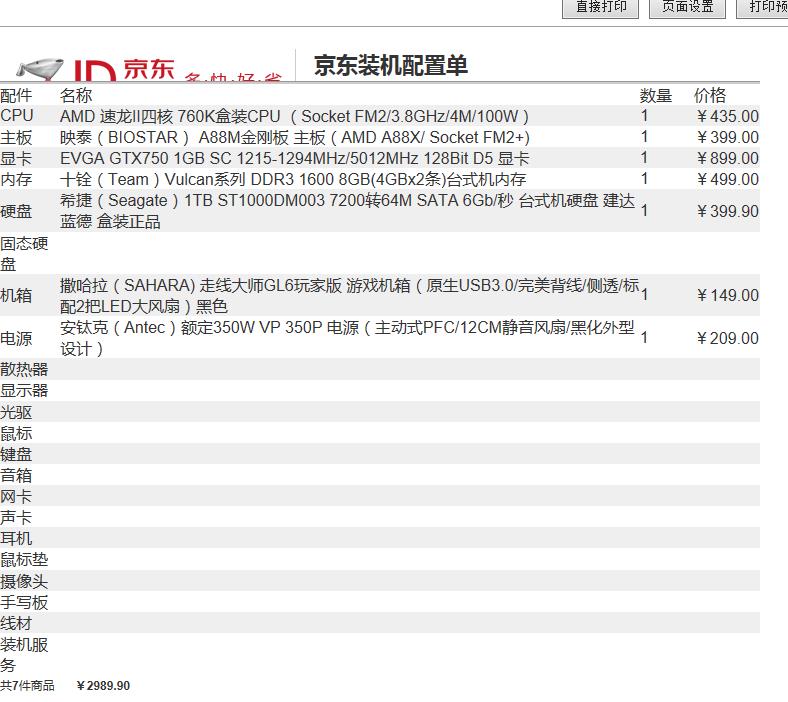Select the 内存 row label
Viewport: 788px width, 702px height.
click(x=16, y=179)
